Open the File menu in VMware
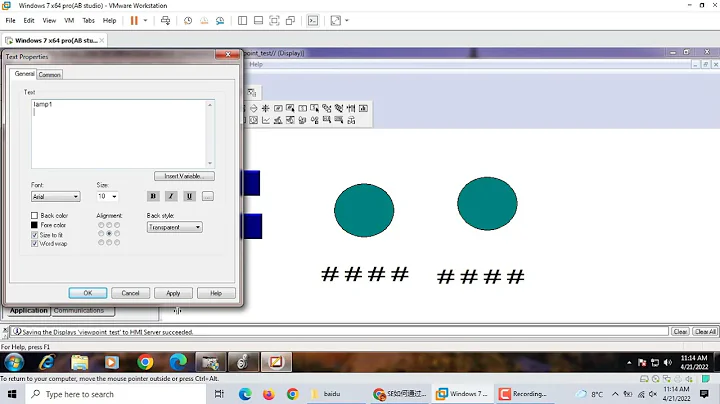720x404 pixels. 10,21
